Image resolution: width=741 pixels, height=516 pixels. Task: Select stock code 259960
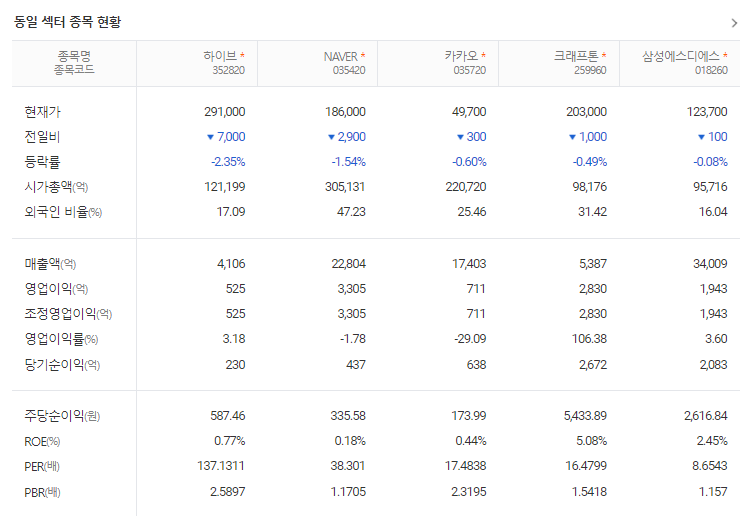coord(590,70)
